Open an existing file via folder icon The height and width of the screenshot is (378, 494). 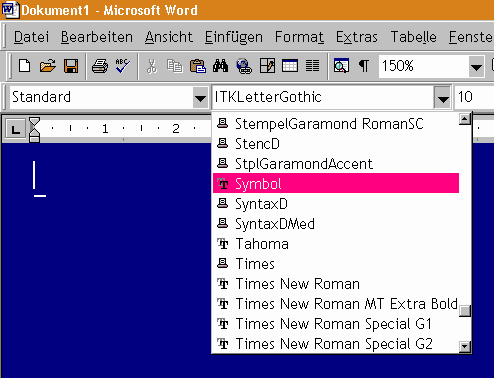[x=48, y=66]
